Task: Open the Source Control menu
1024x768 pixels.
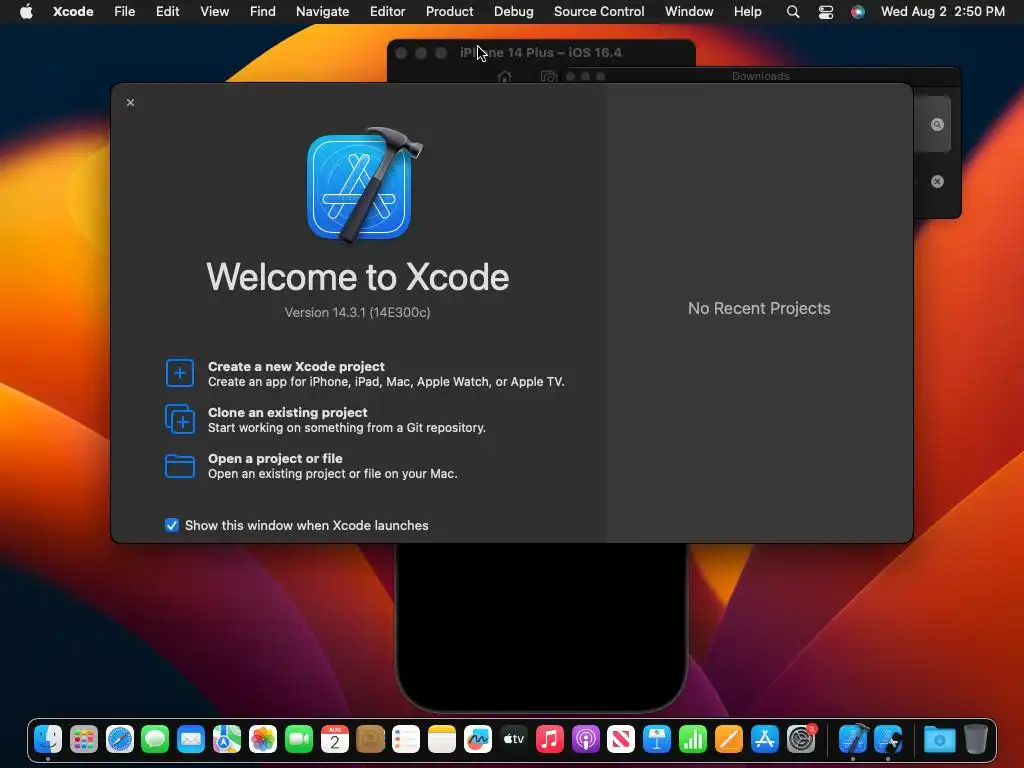Action: [x=599, y=12]
